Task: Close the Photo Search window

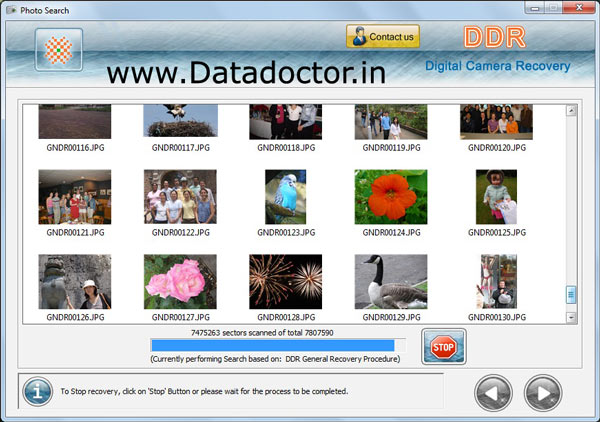Action: [x=579, y=8]
